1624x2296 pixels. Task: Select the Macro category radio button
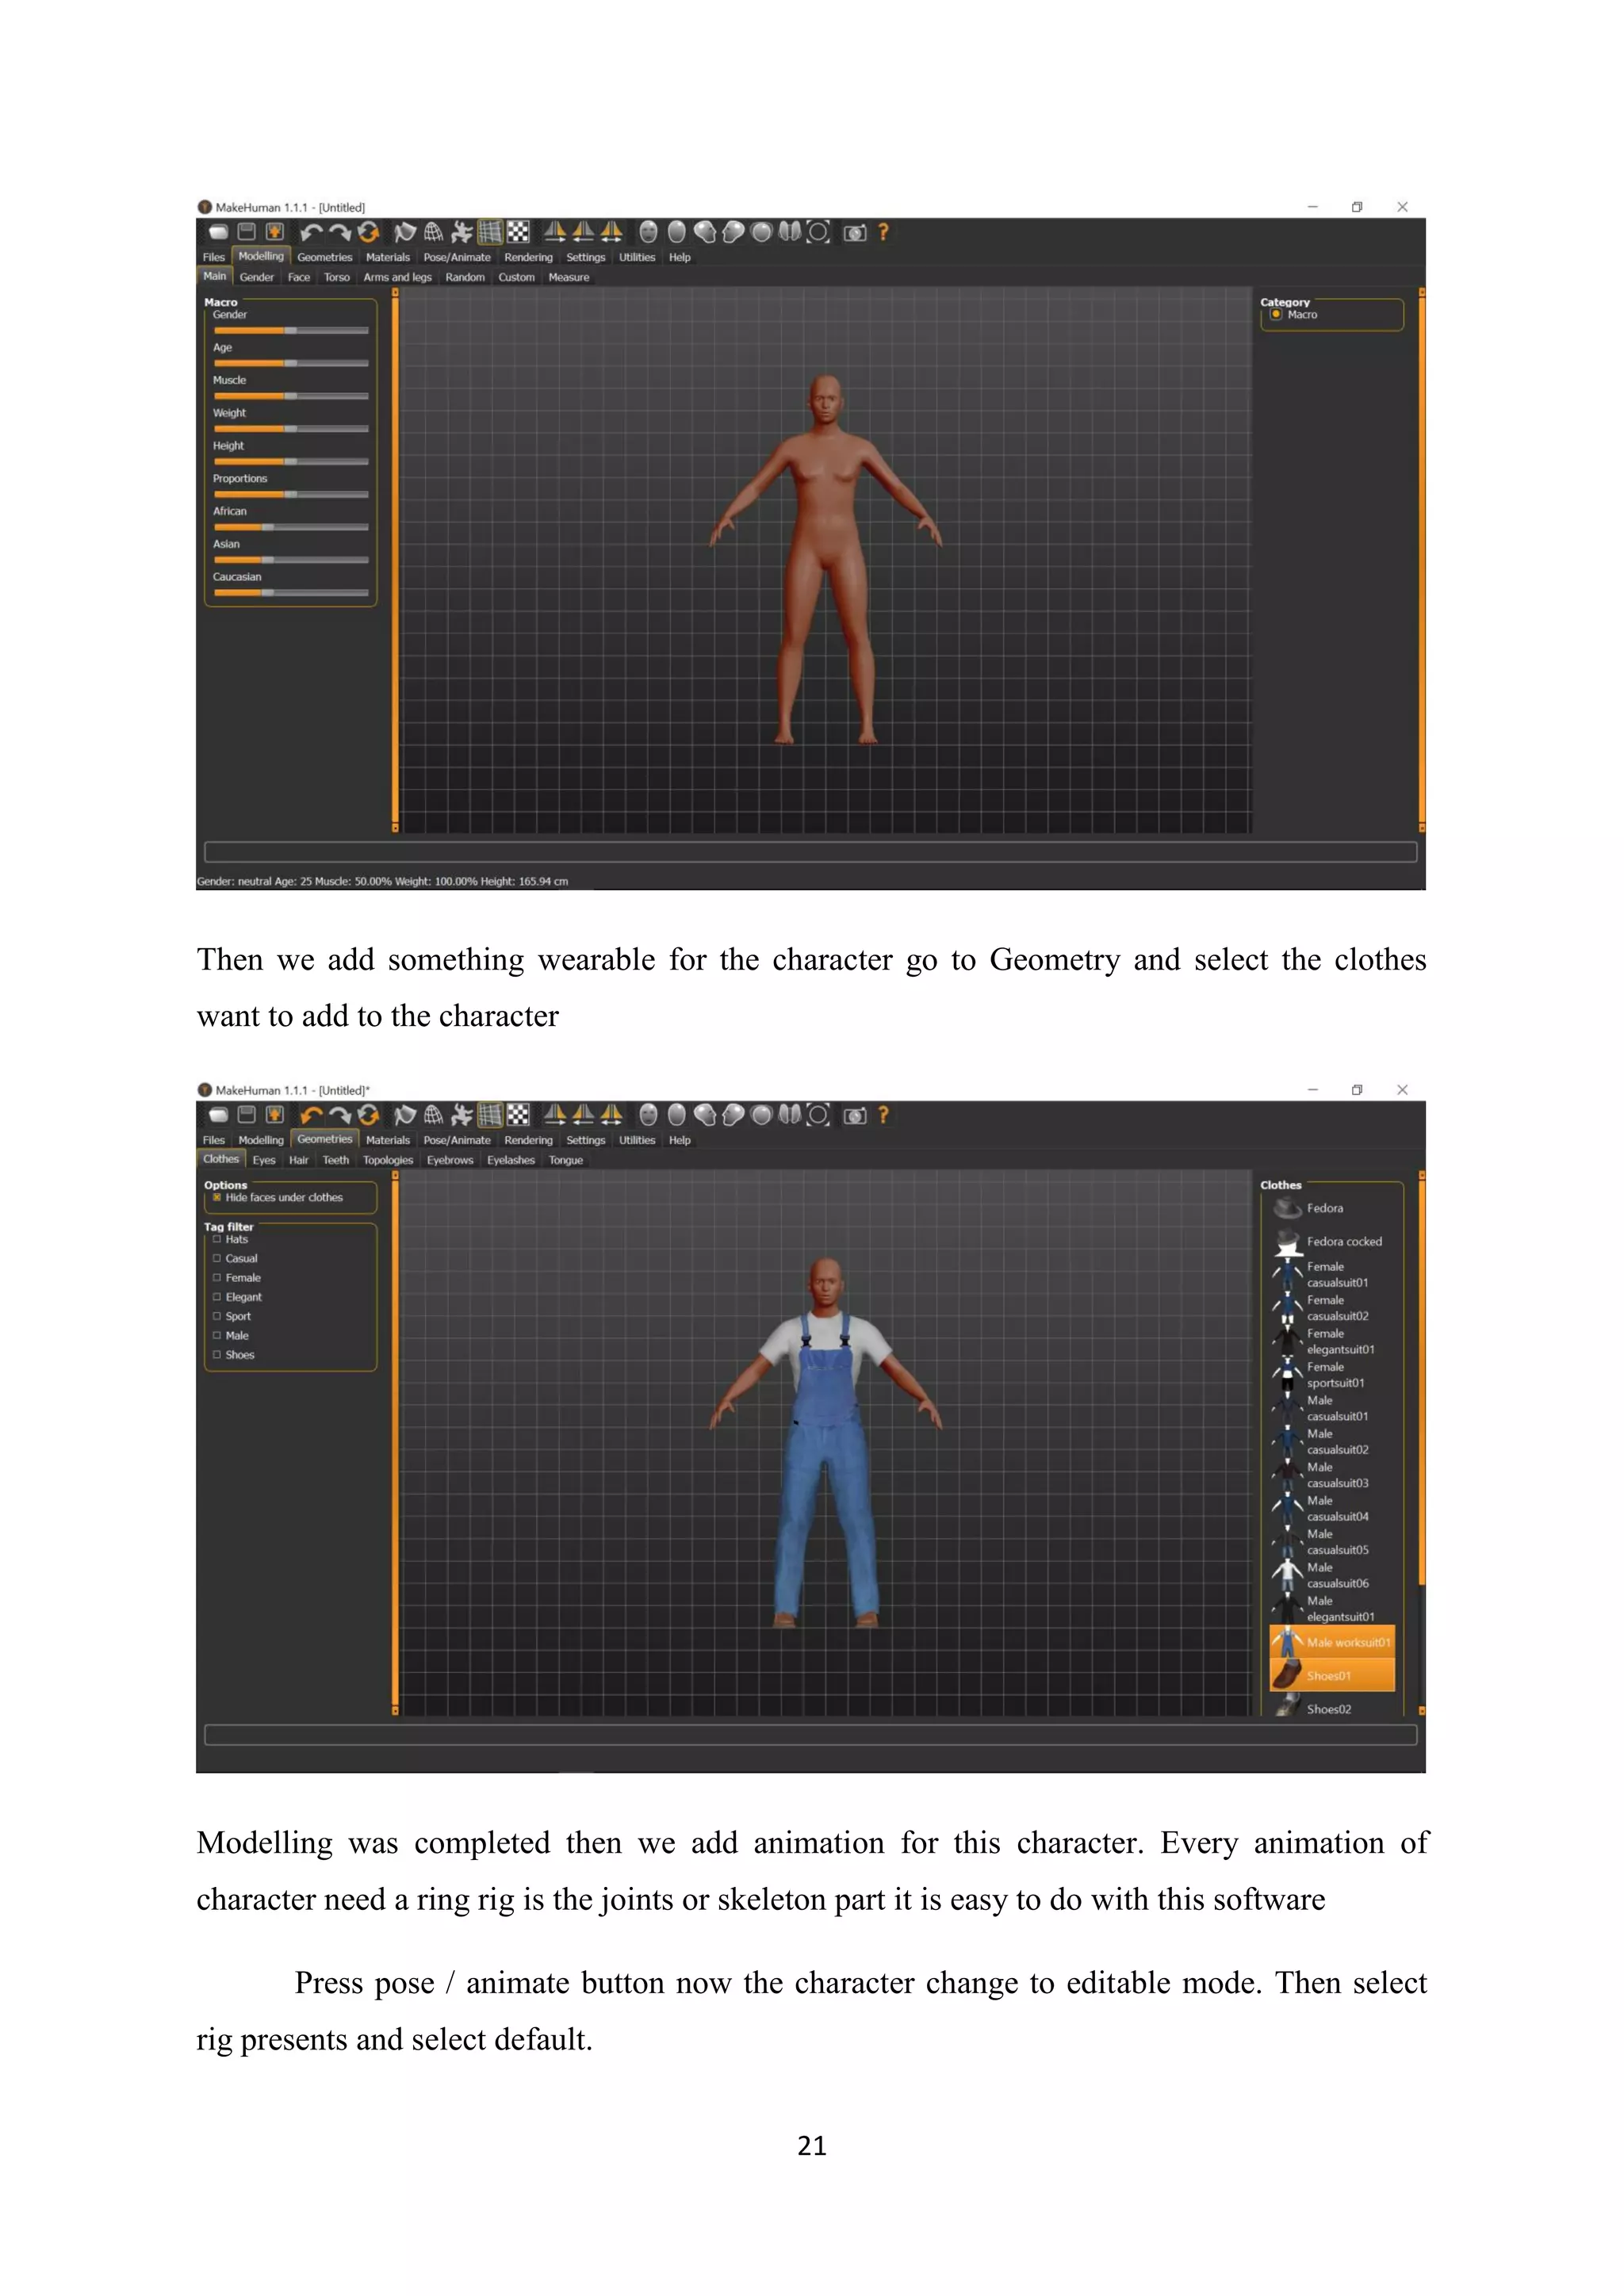pos(1276,314)
